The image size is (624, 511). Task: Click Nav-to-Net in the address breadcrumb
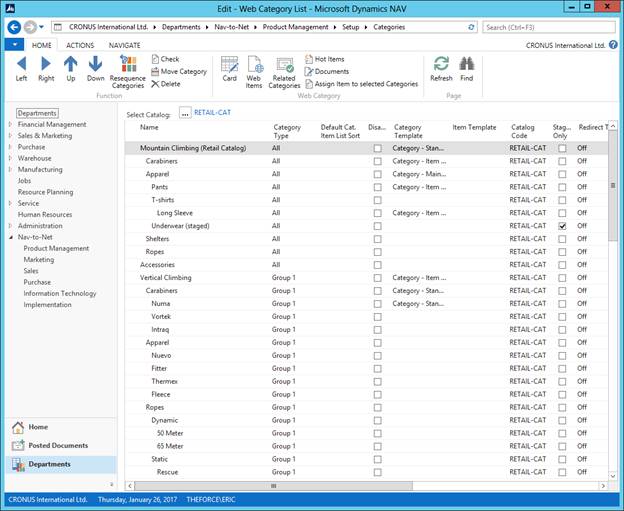tap(232, 27)
